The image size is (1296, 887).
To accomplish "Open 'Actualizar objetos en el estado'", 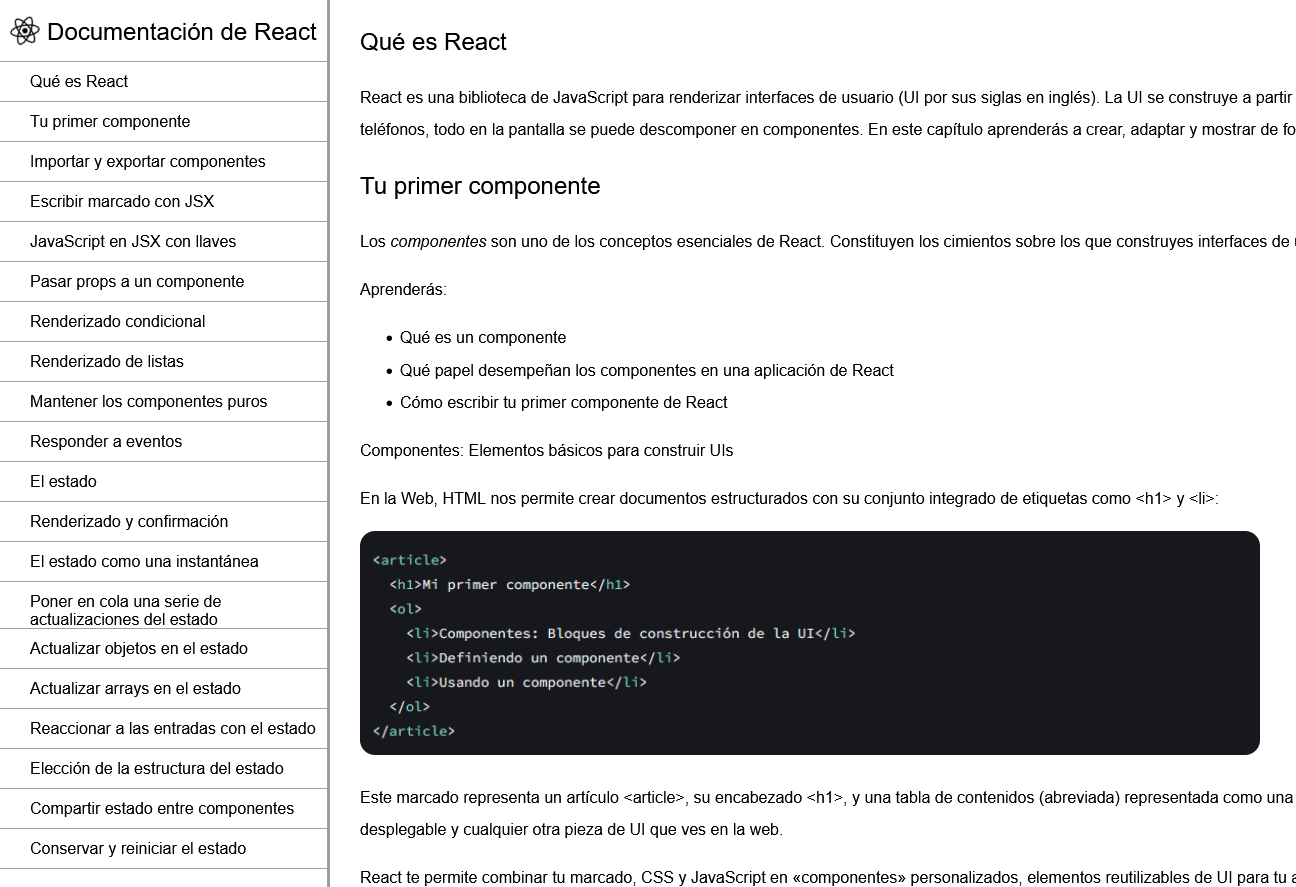I will click(137, 648).
